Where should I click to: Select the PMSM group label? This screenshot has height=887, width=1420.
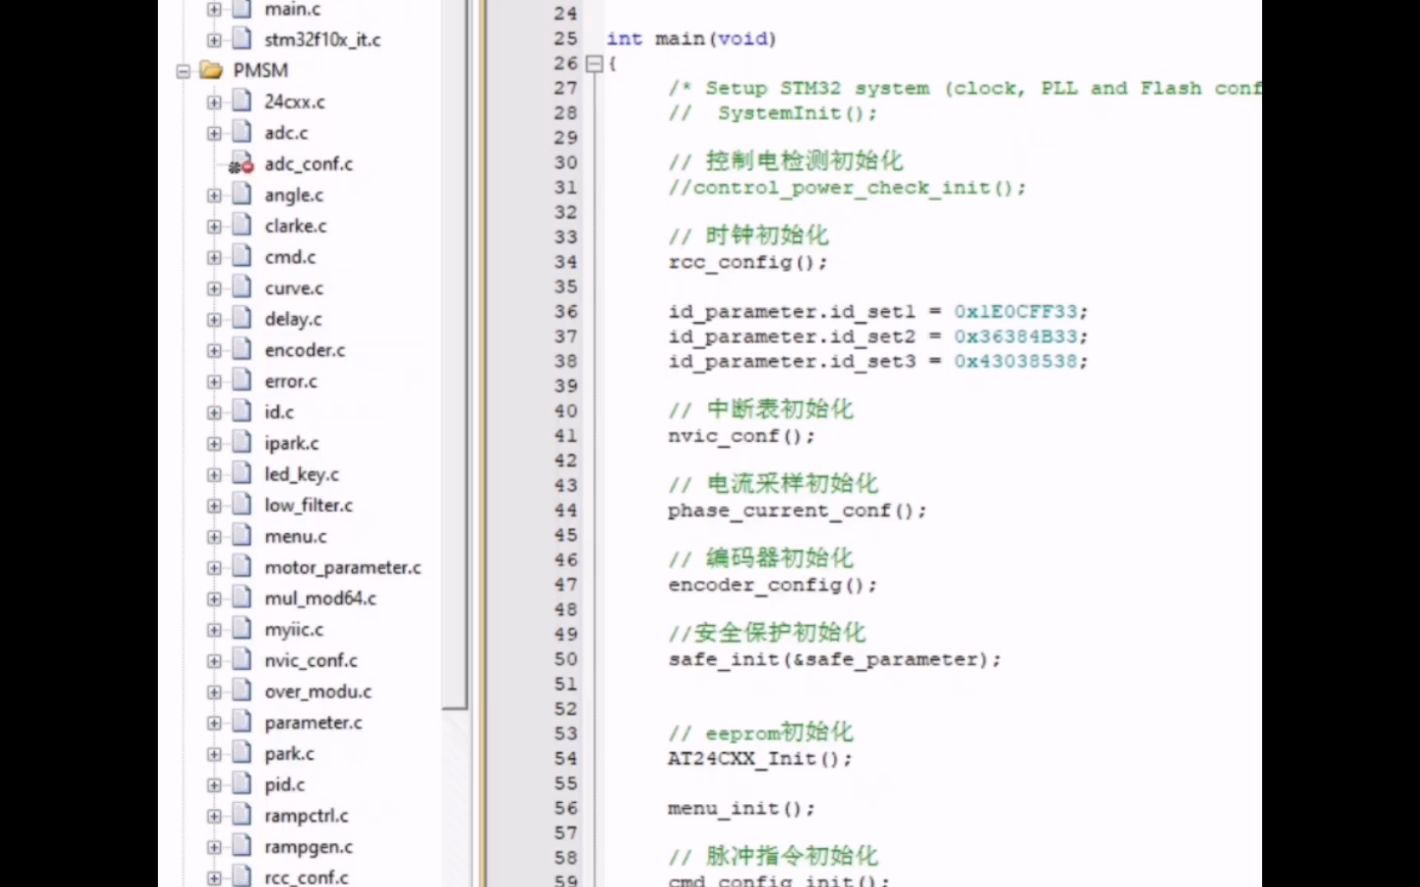(x=260, y=70)
